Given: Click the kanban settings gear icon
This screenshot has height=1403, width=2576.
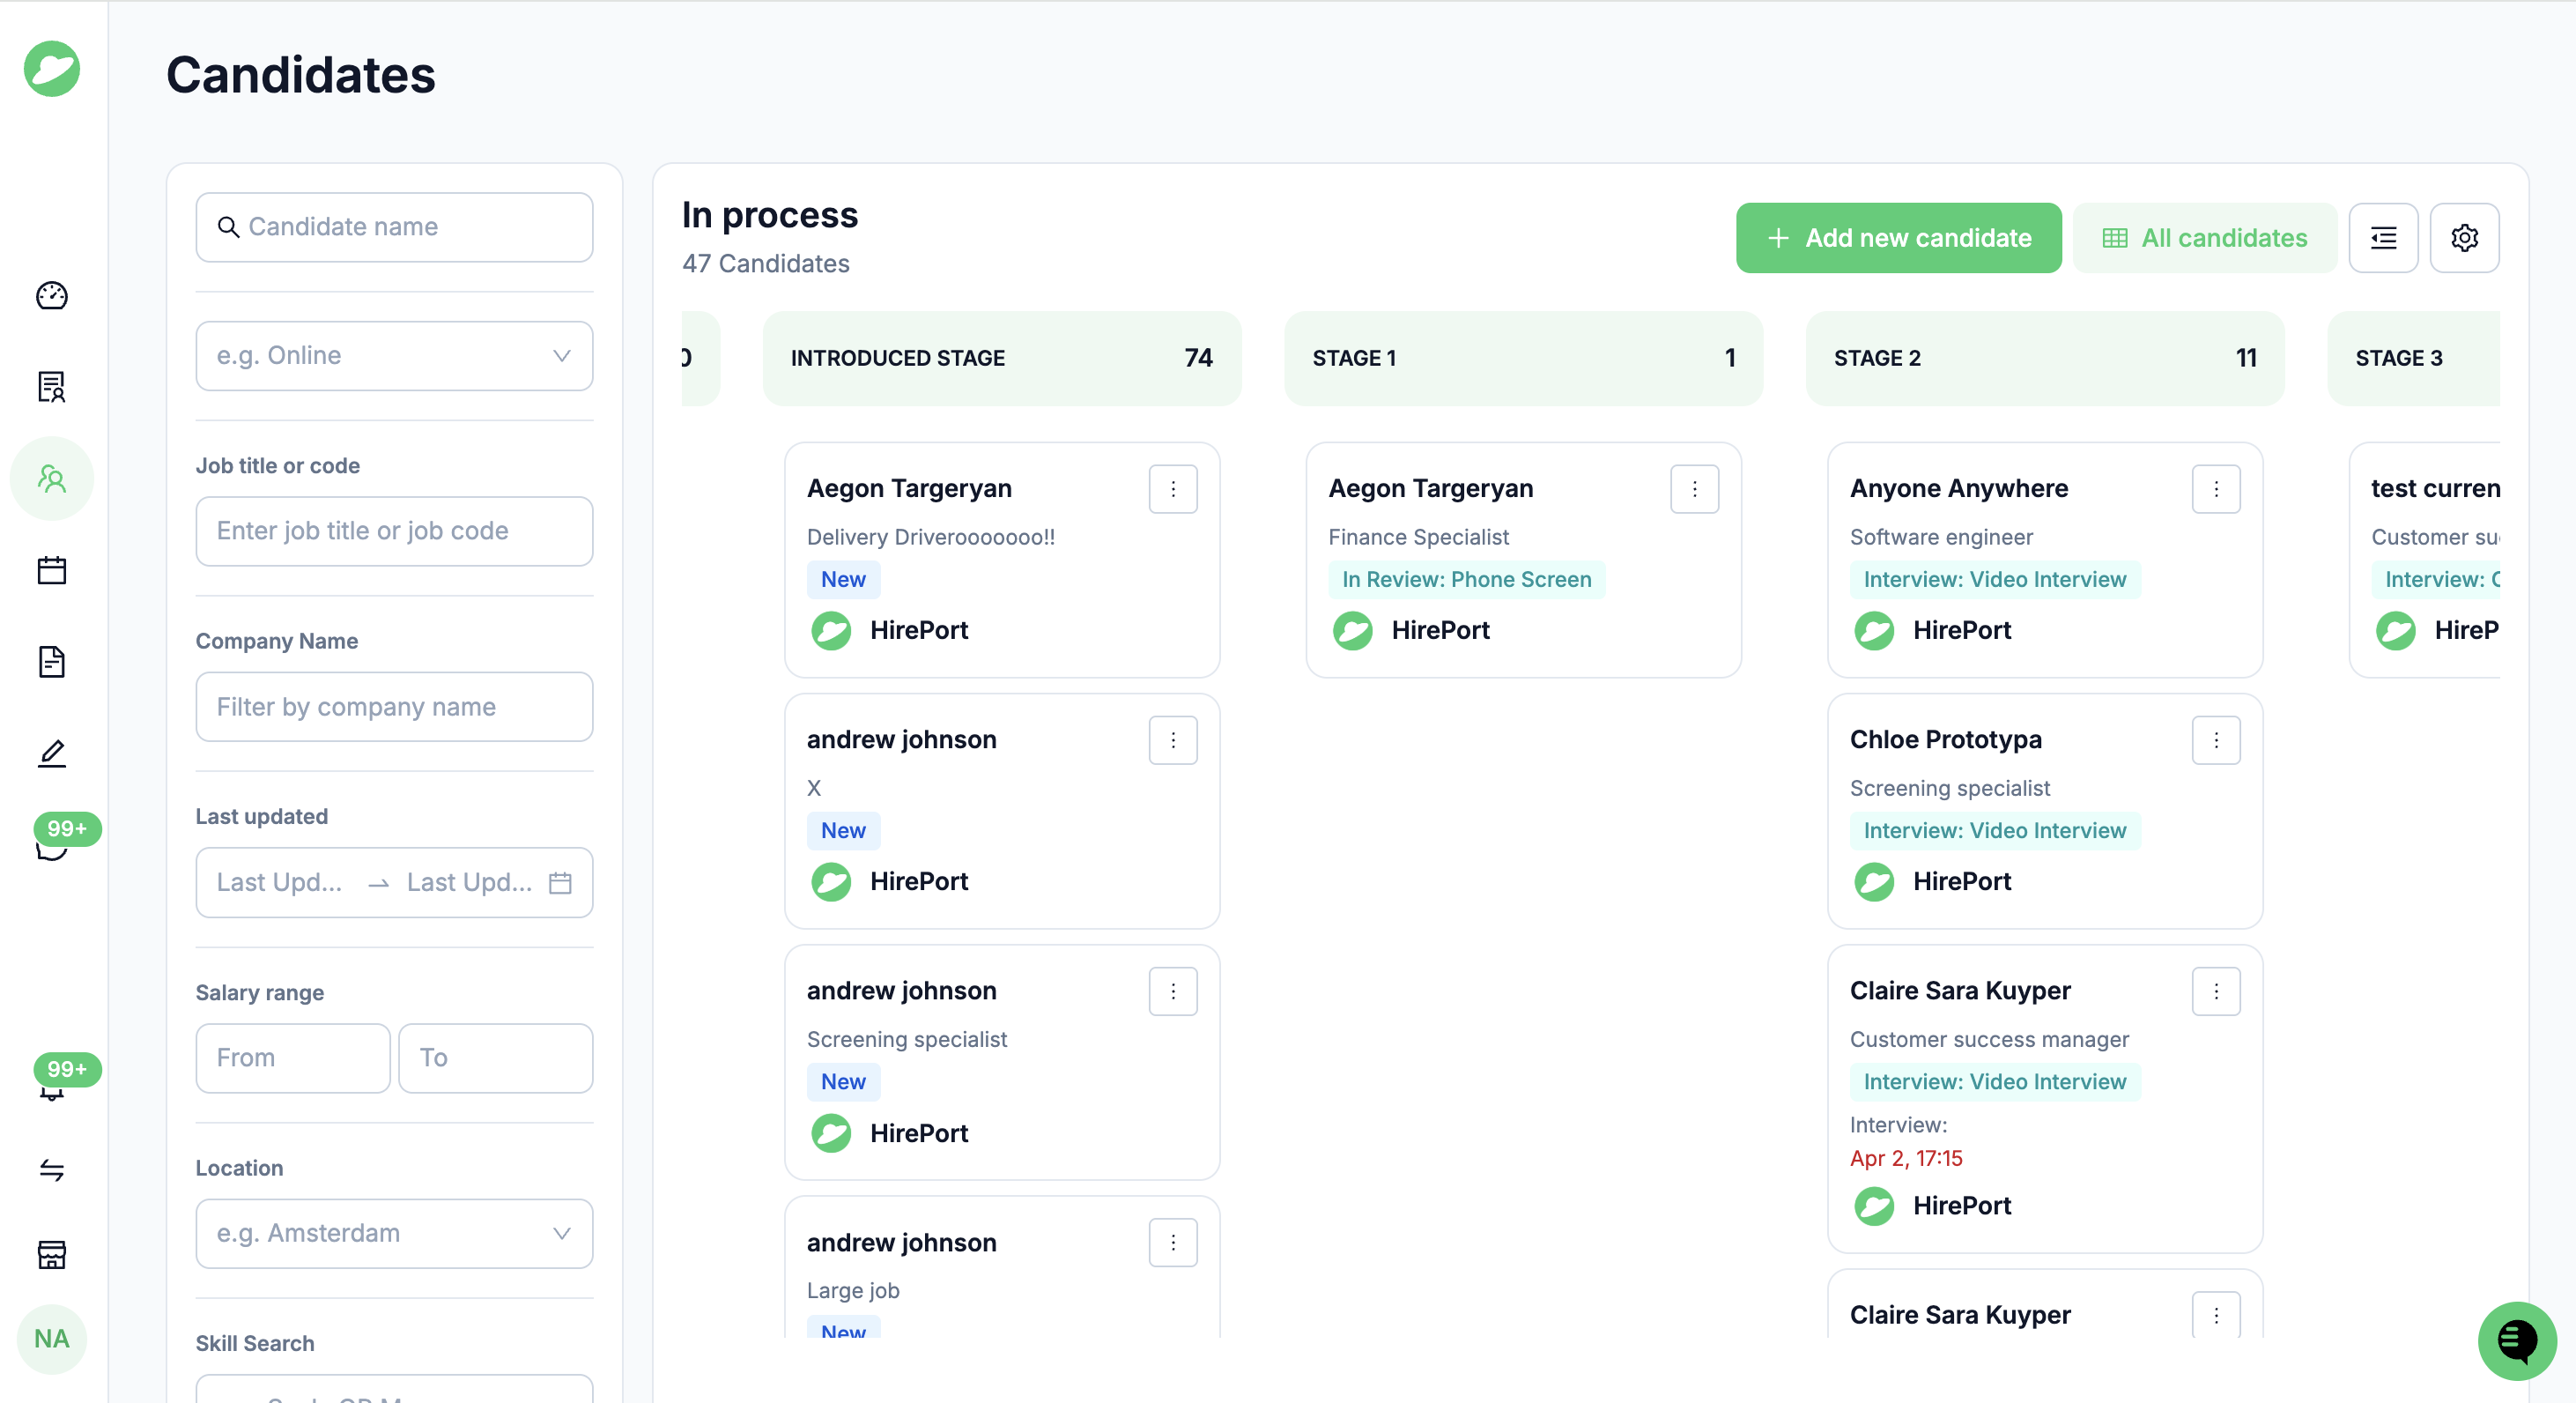Looking at the screenshot, I should pos(2464,238).
